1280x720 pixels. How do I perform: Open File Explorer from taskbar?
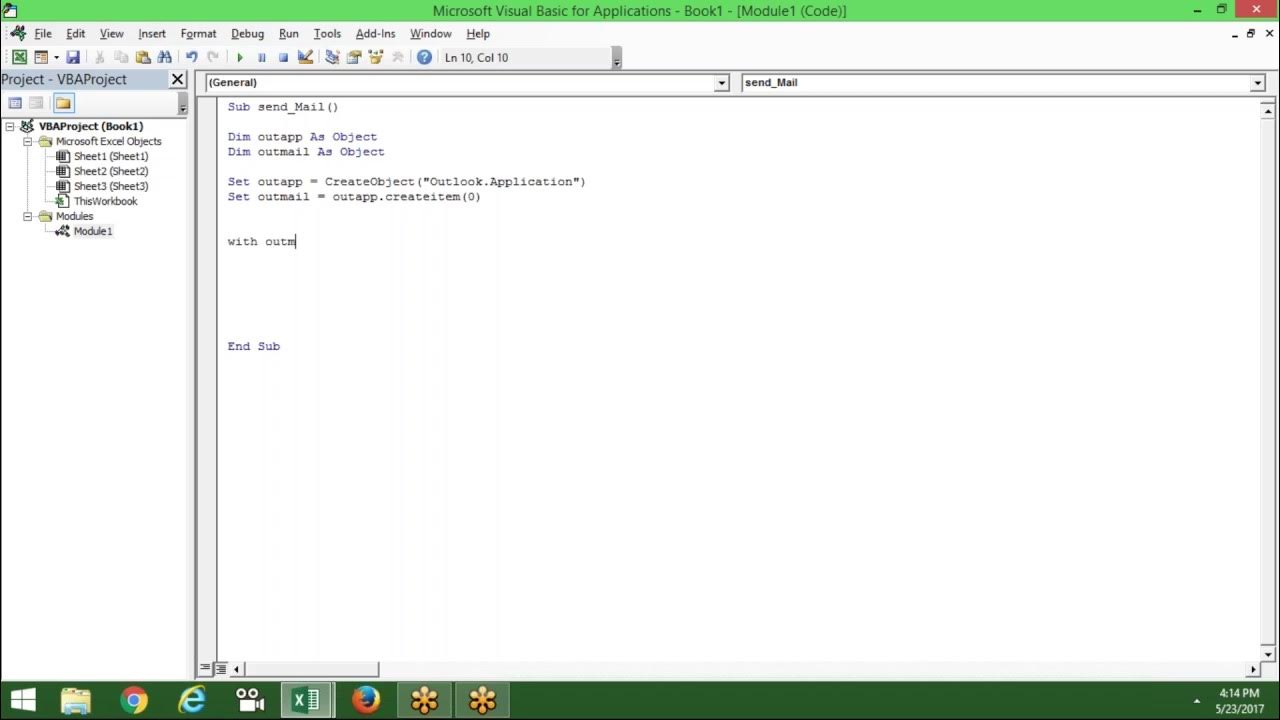click(x=76, y=700)
